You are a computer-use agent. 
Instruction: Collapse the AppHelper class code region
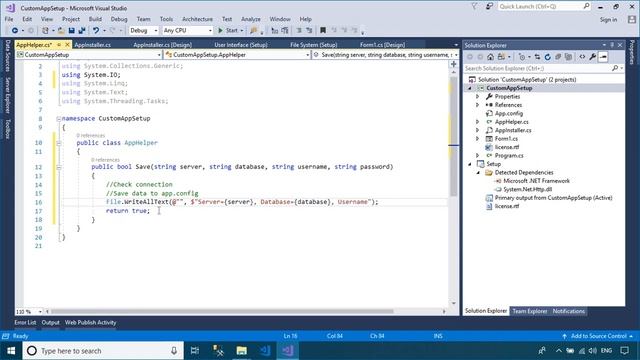[x=59, y=143]
